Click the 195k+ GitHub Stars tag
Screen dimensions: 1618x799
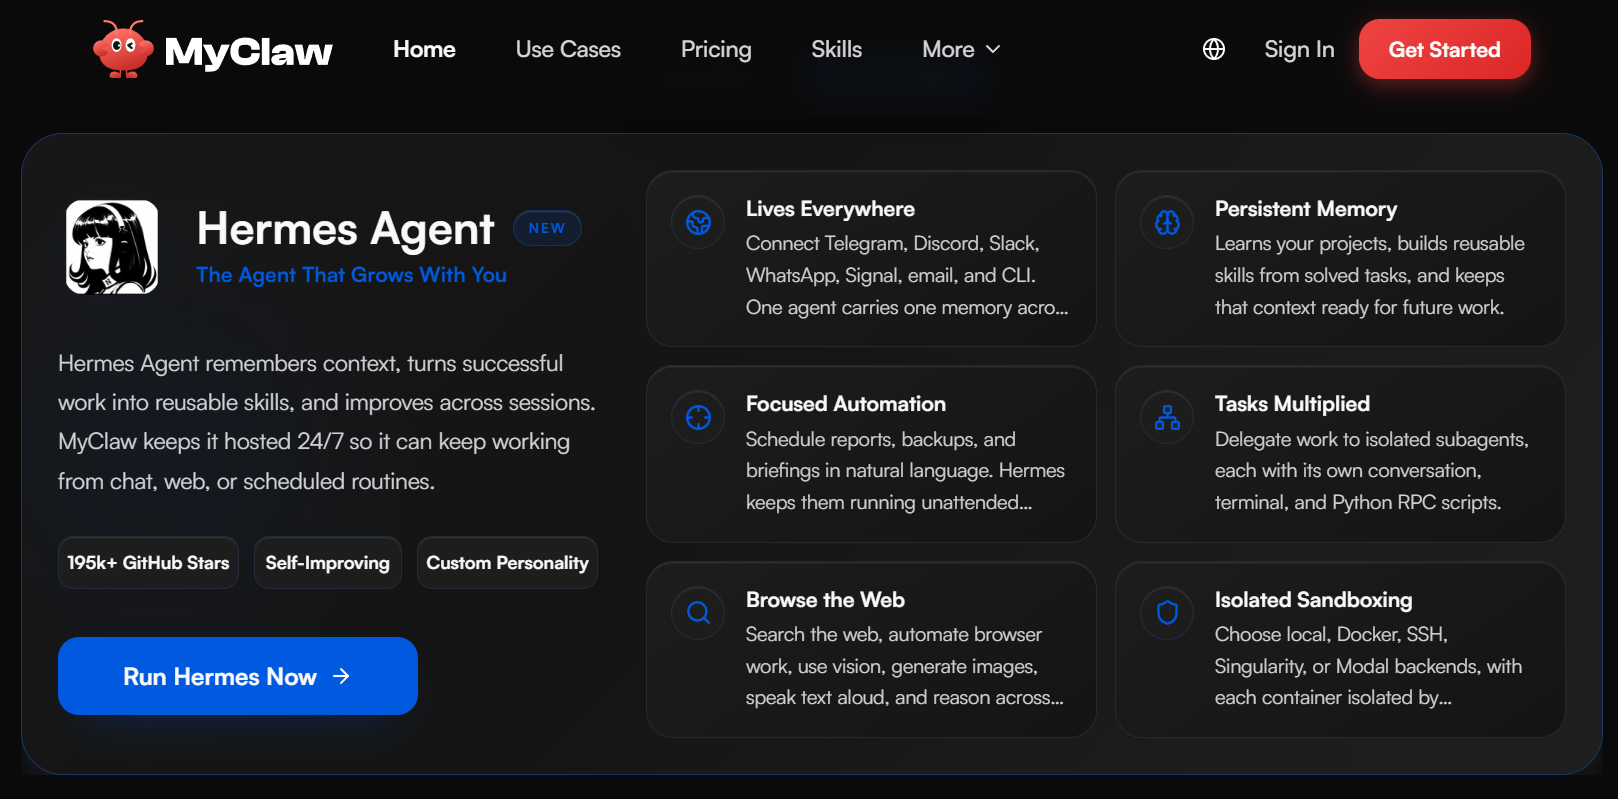[x=148, y=563]
